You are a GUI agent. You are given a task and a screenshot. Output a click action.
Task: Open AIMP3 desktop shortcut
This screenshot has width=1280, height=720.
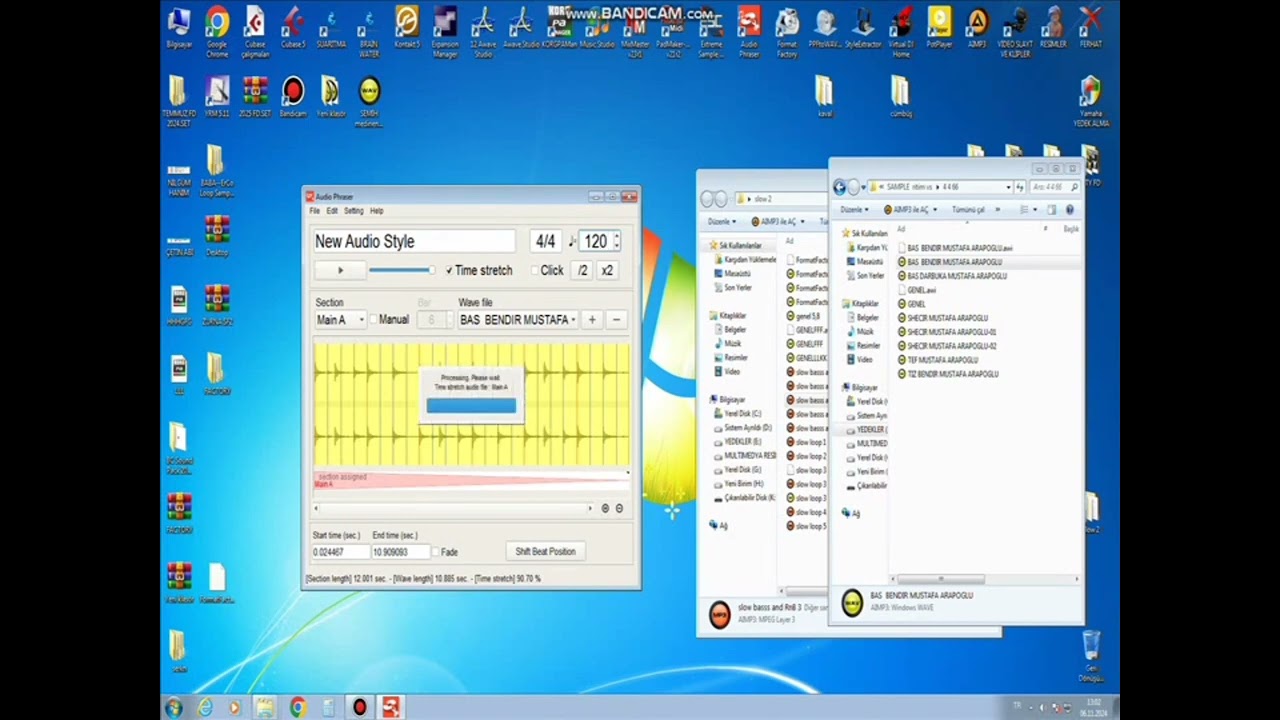coord(977,28)
